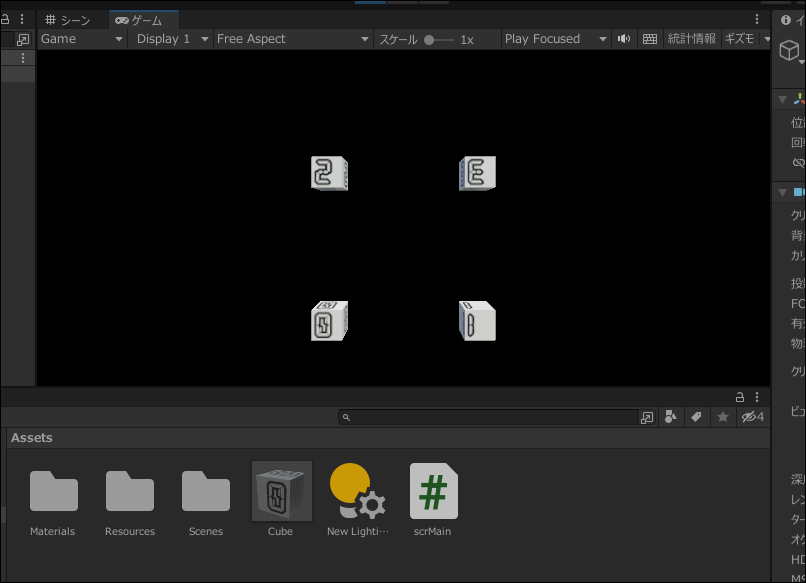Click the Project search field

[x=489, y=417]
